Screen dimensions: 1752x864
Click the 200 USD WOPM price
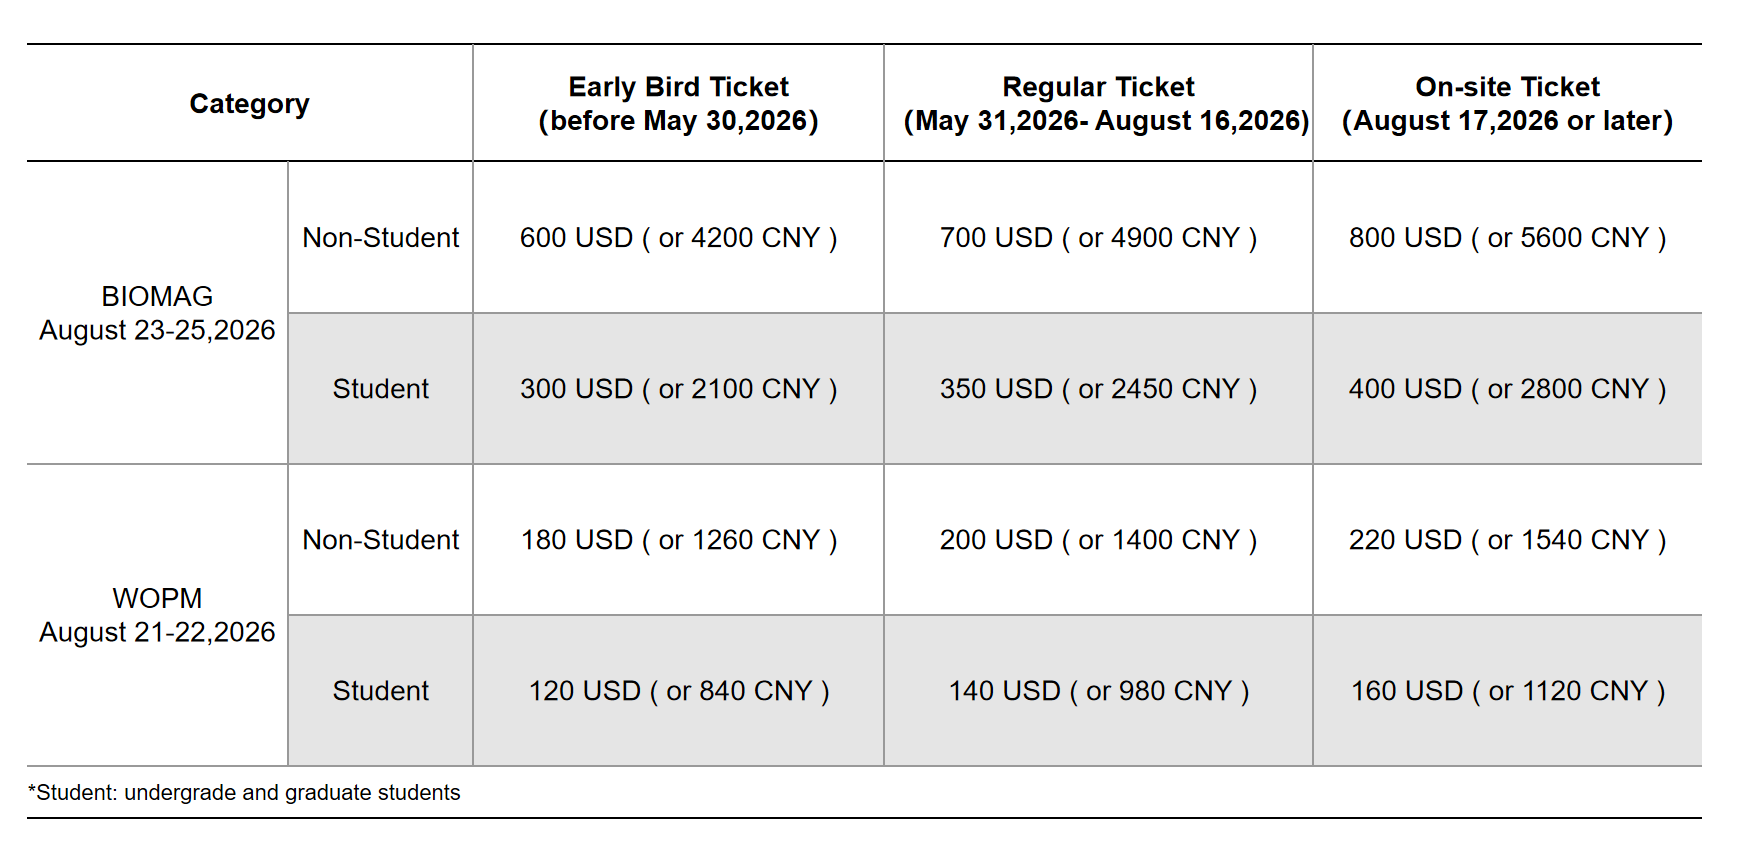pyautogui.click(x=1098, y=540)
